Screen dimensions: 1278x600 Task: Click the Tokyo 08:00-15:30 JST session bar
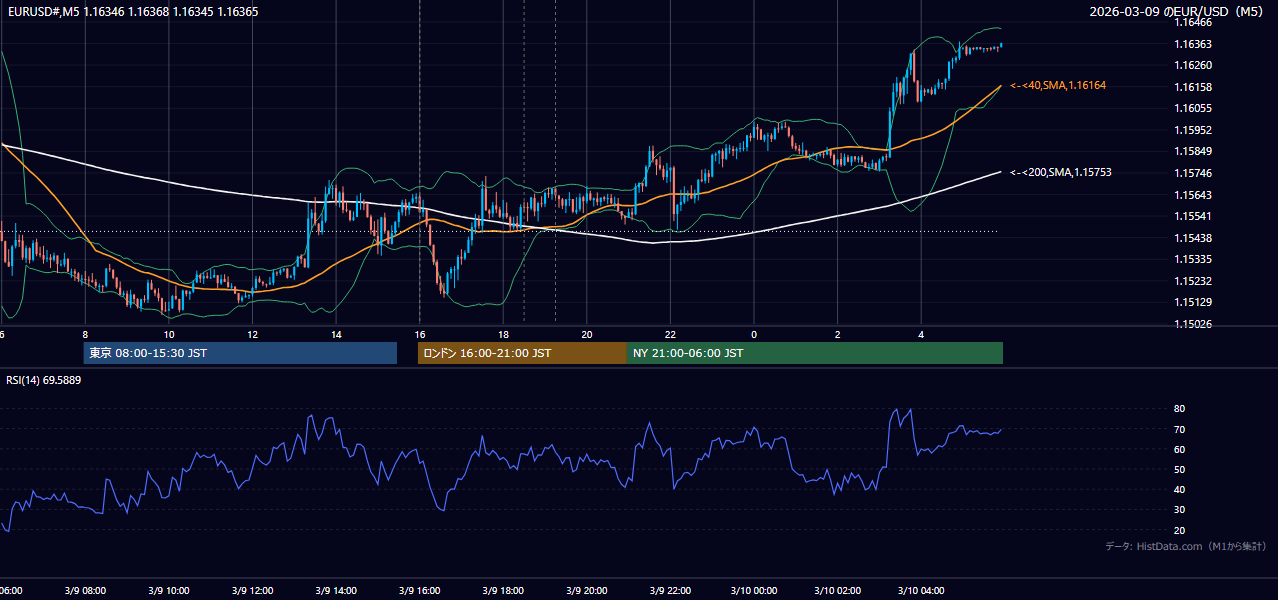(x=240, y=353)
